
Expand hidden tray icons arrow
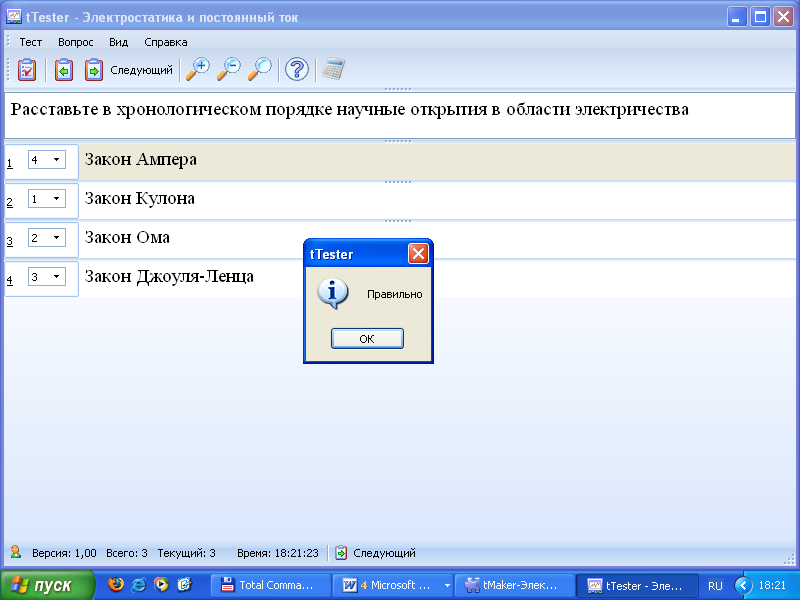pos(742,585)
